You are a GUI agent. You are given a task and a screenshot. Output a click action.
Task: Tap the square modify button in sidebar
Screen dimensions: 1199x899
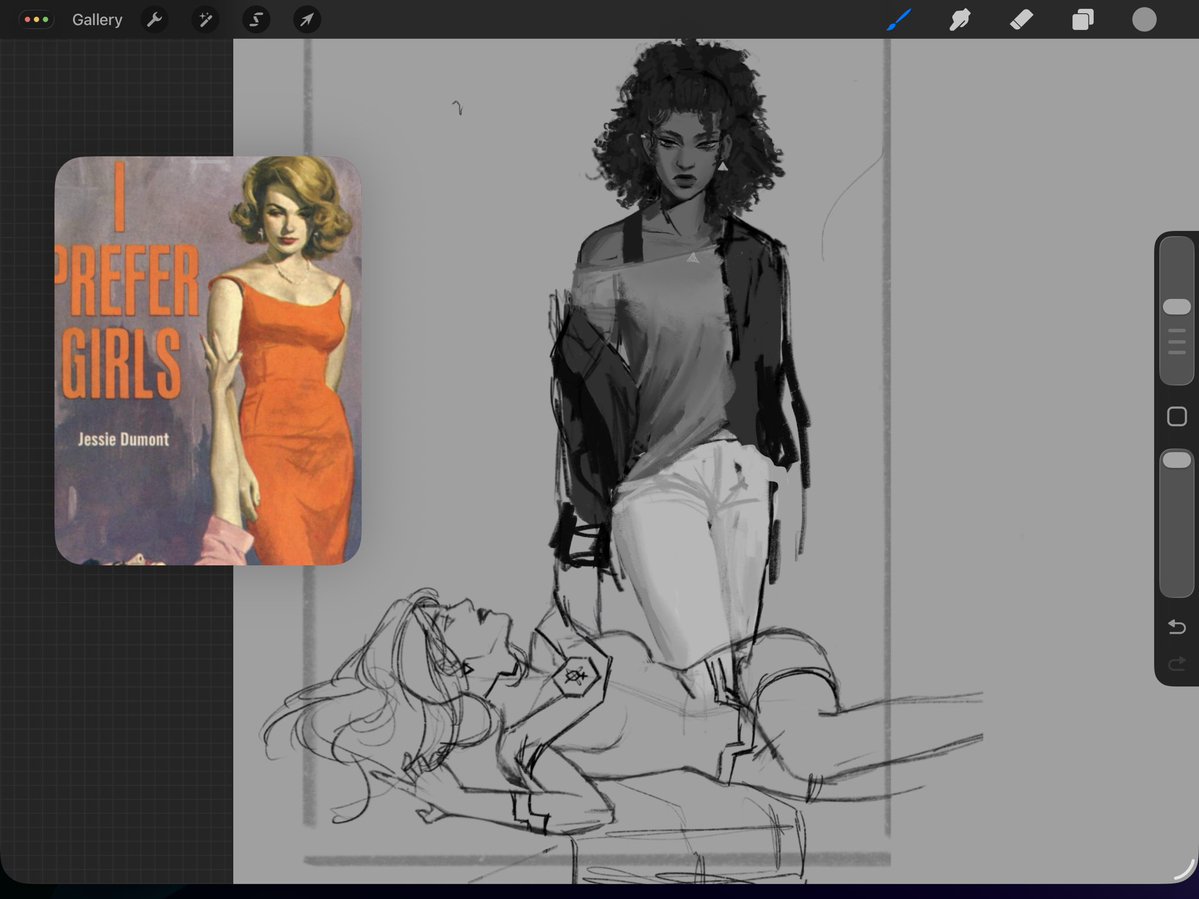pyautogui.click(x=1177, y=417)
